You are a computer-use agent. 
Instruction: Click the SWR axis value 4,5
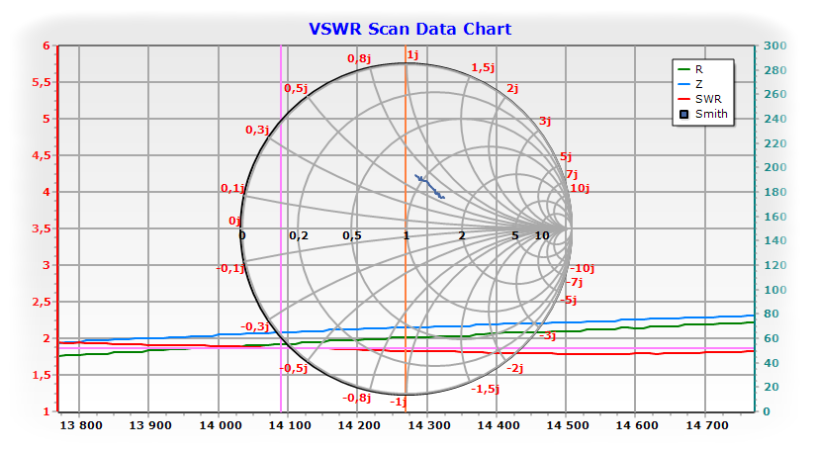(42, 156)
